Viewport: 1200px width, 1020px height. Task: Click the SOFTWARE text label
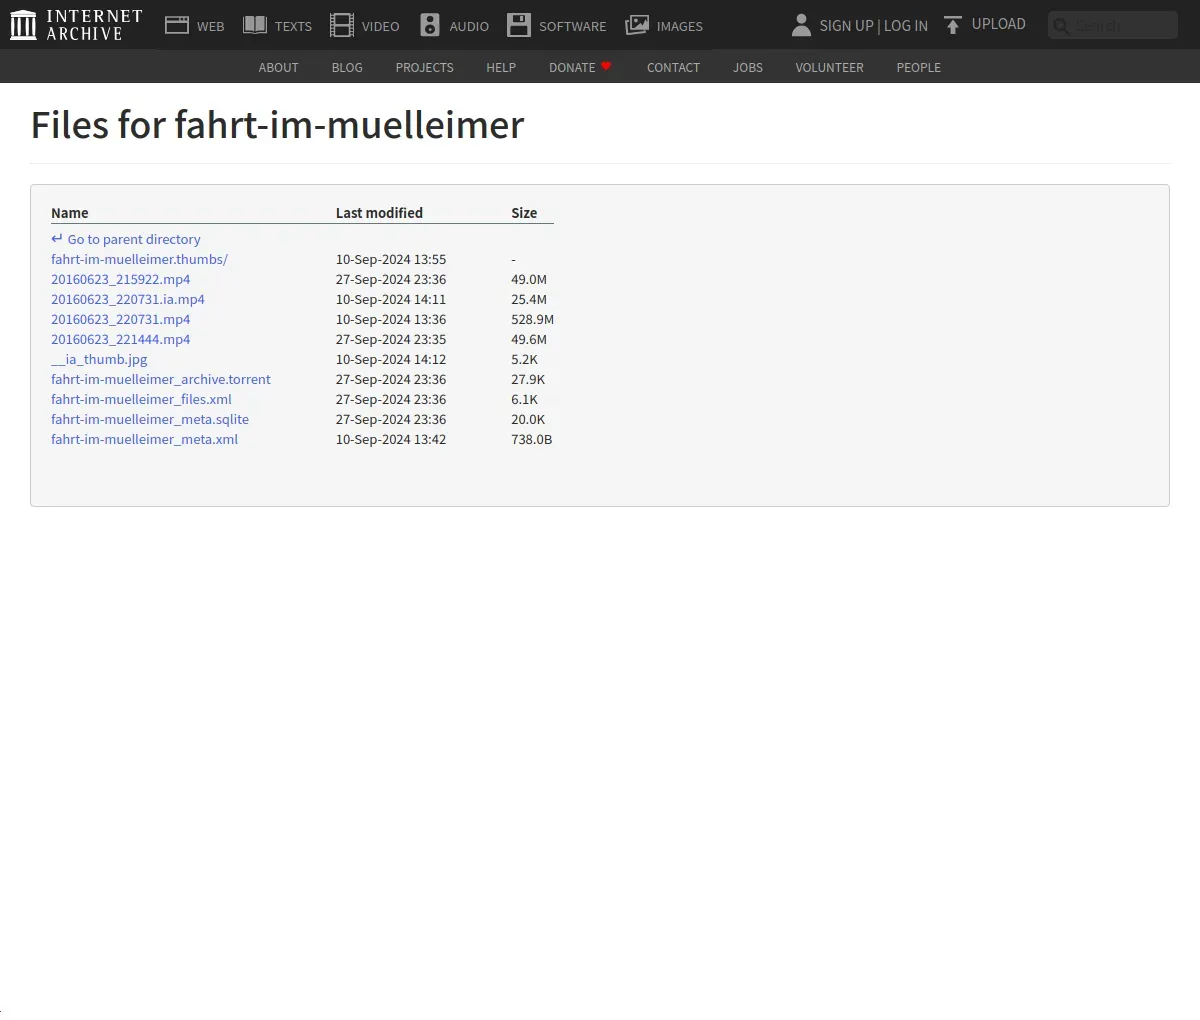click(572, 27)
